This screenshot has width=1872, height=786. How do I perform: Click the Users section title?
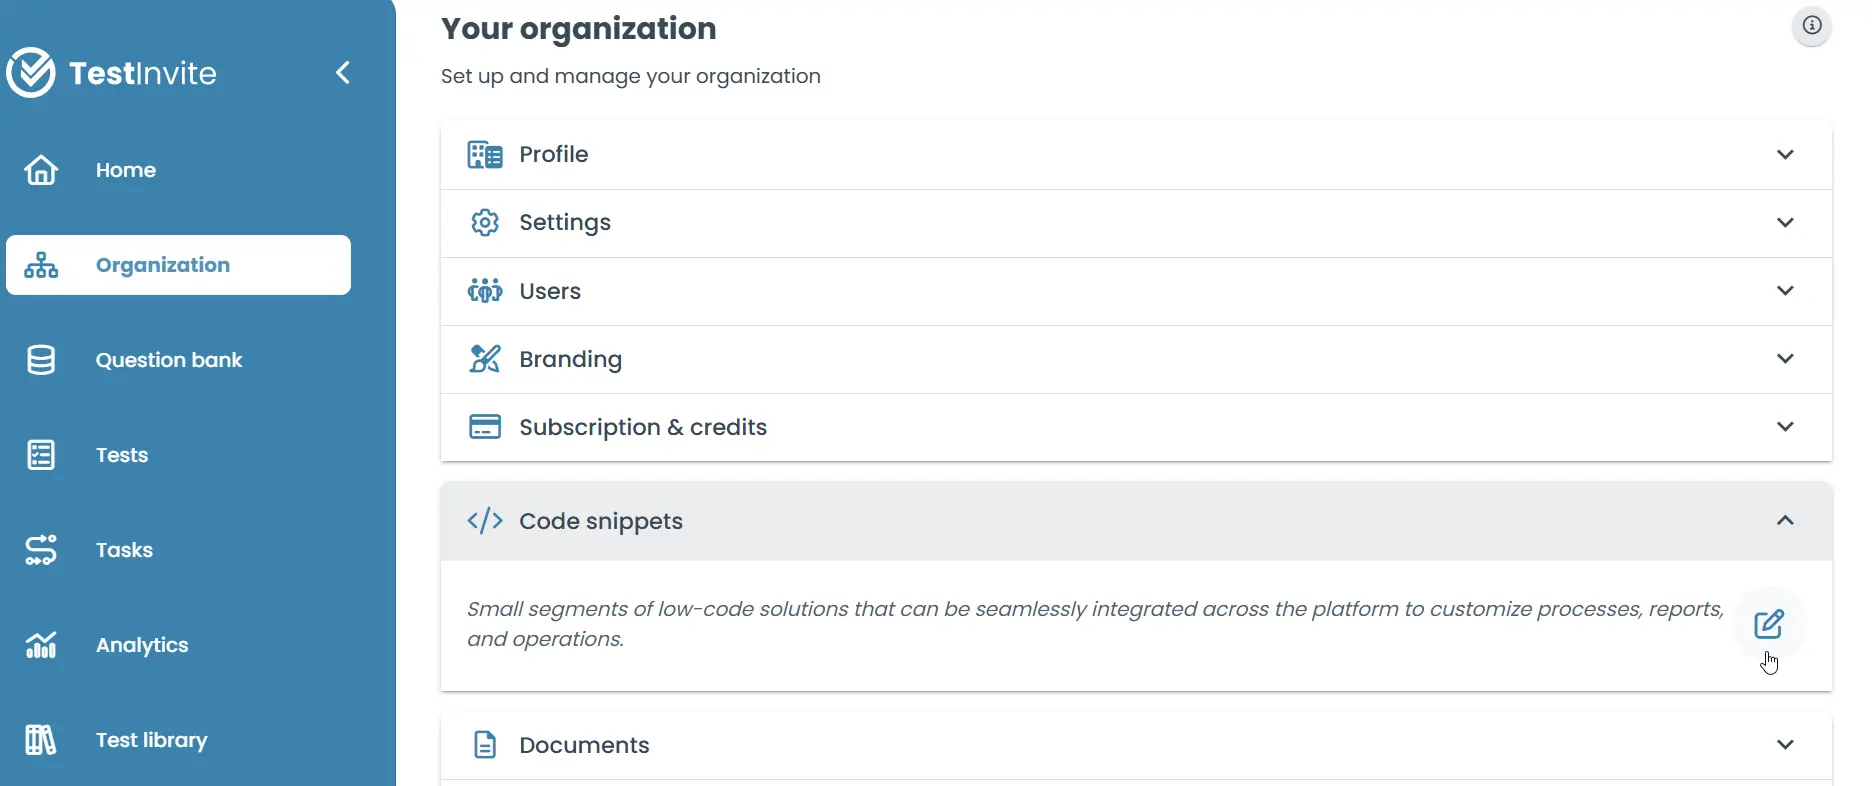coord(550,291)
